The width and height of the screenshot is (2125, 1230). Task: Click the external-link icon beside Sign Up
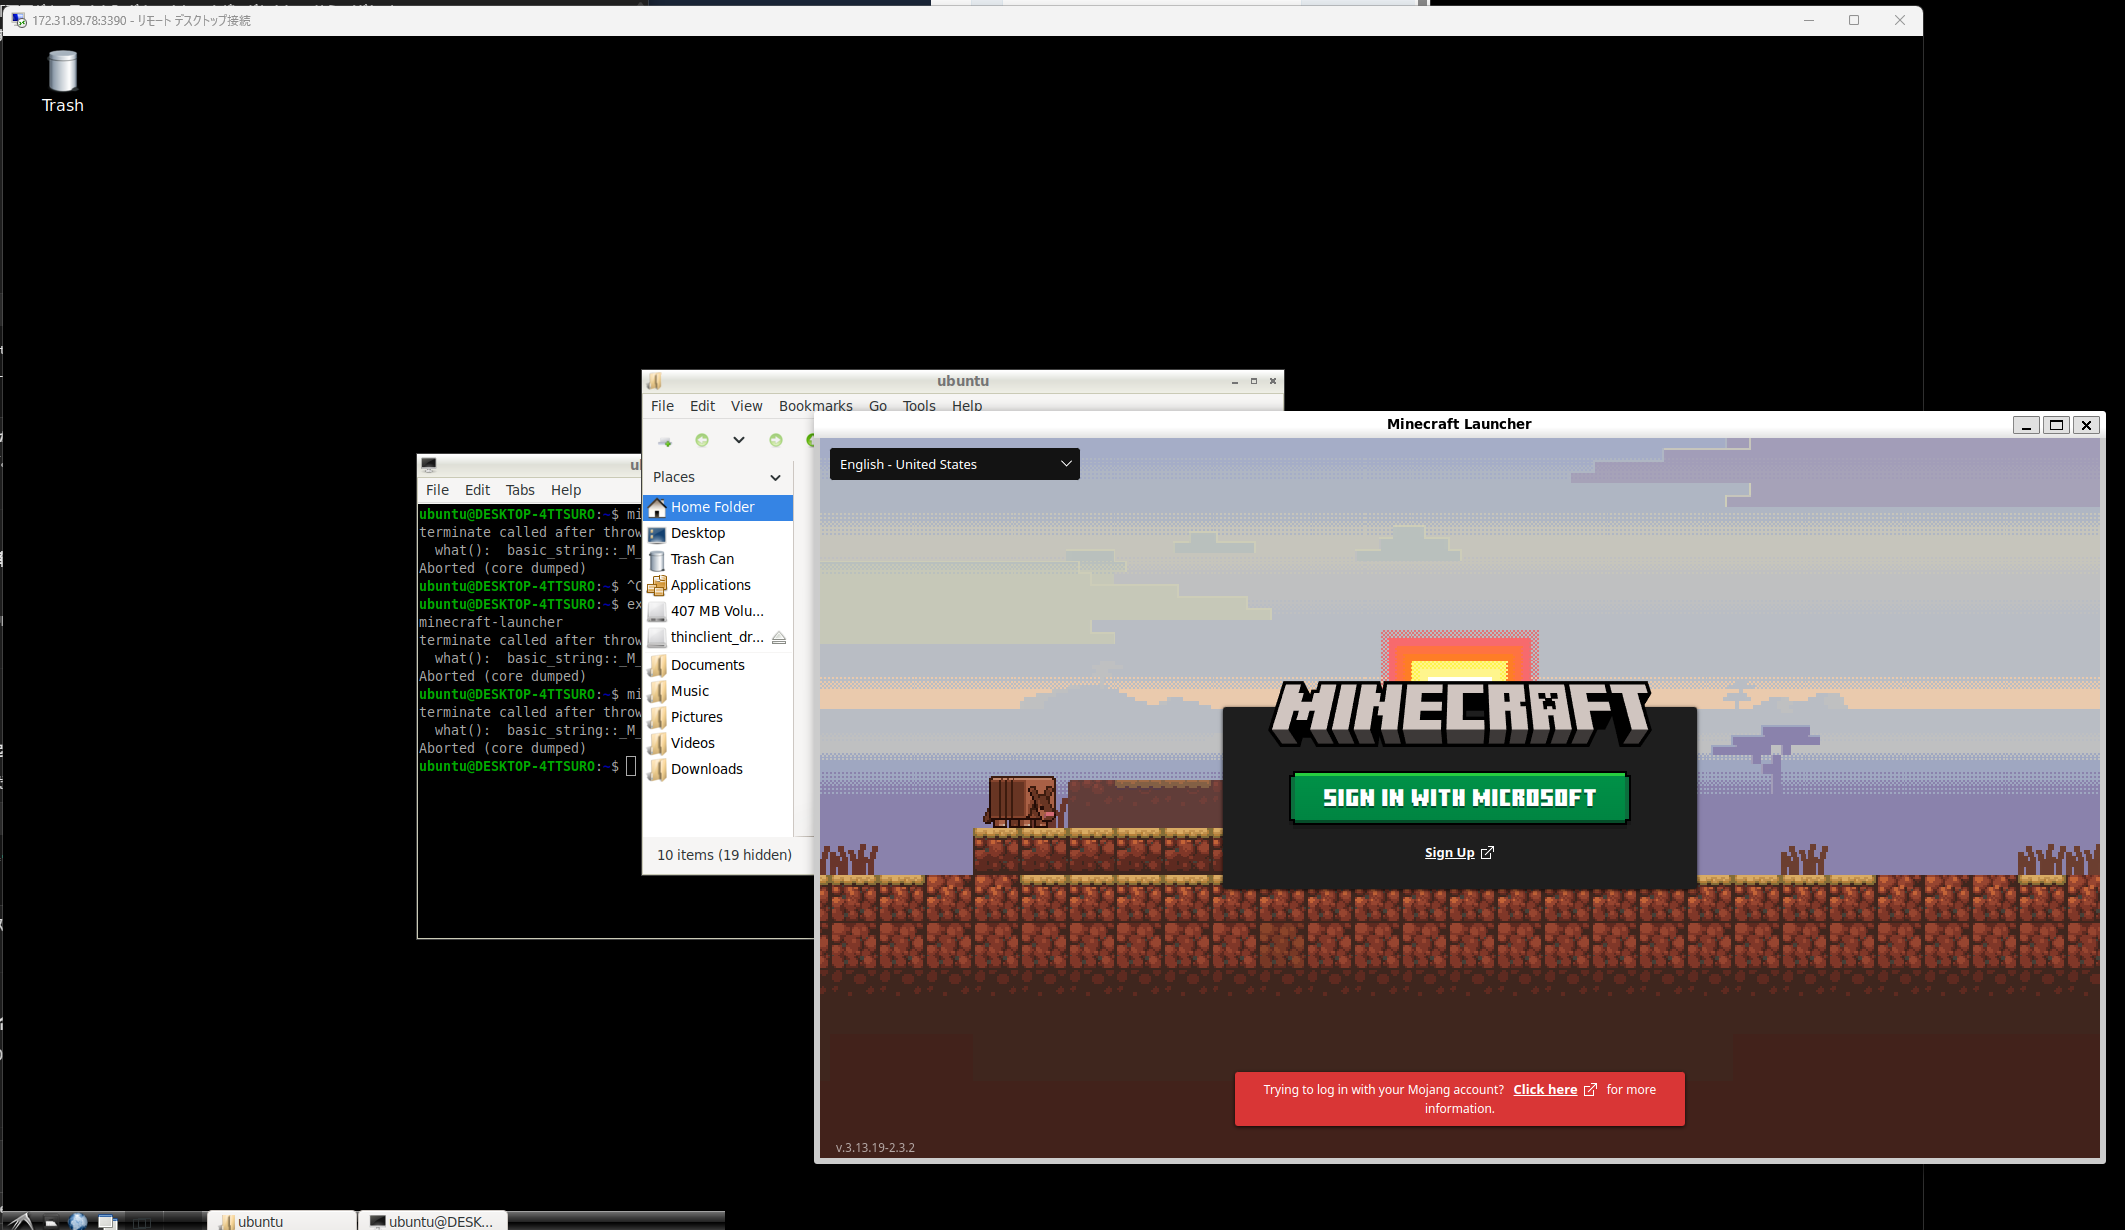pyautogui.click(x=1487, y=853)
